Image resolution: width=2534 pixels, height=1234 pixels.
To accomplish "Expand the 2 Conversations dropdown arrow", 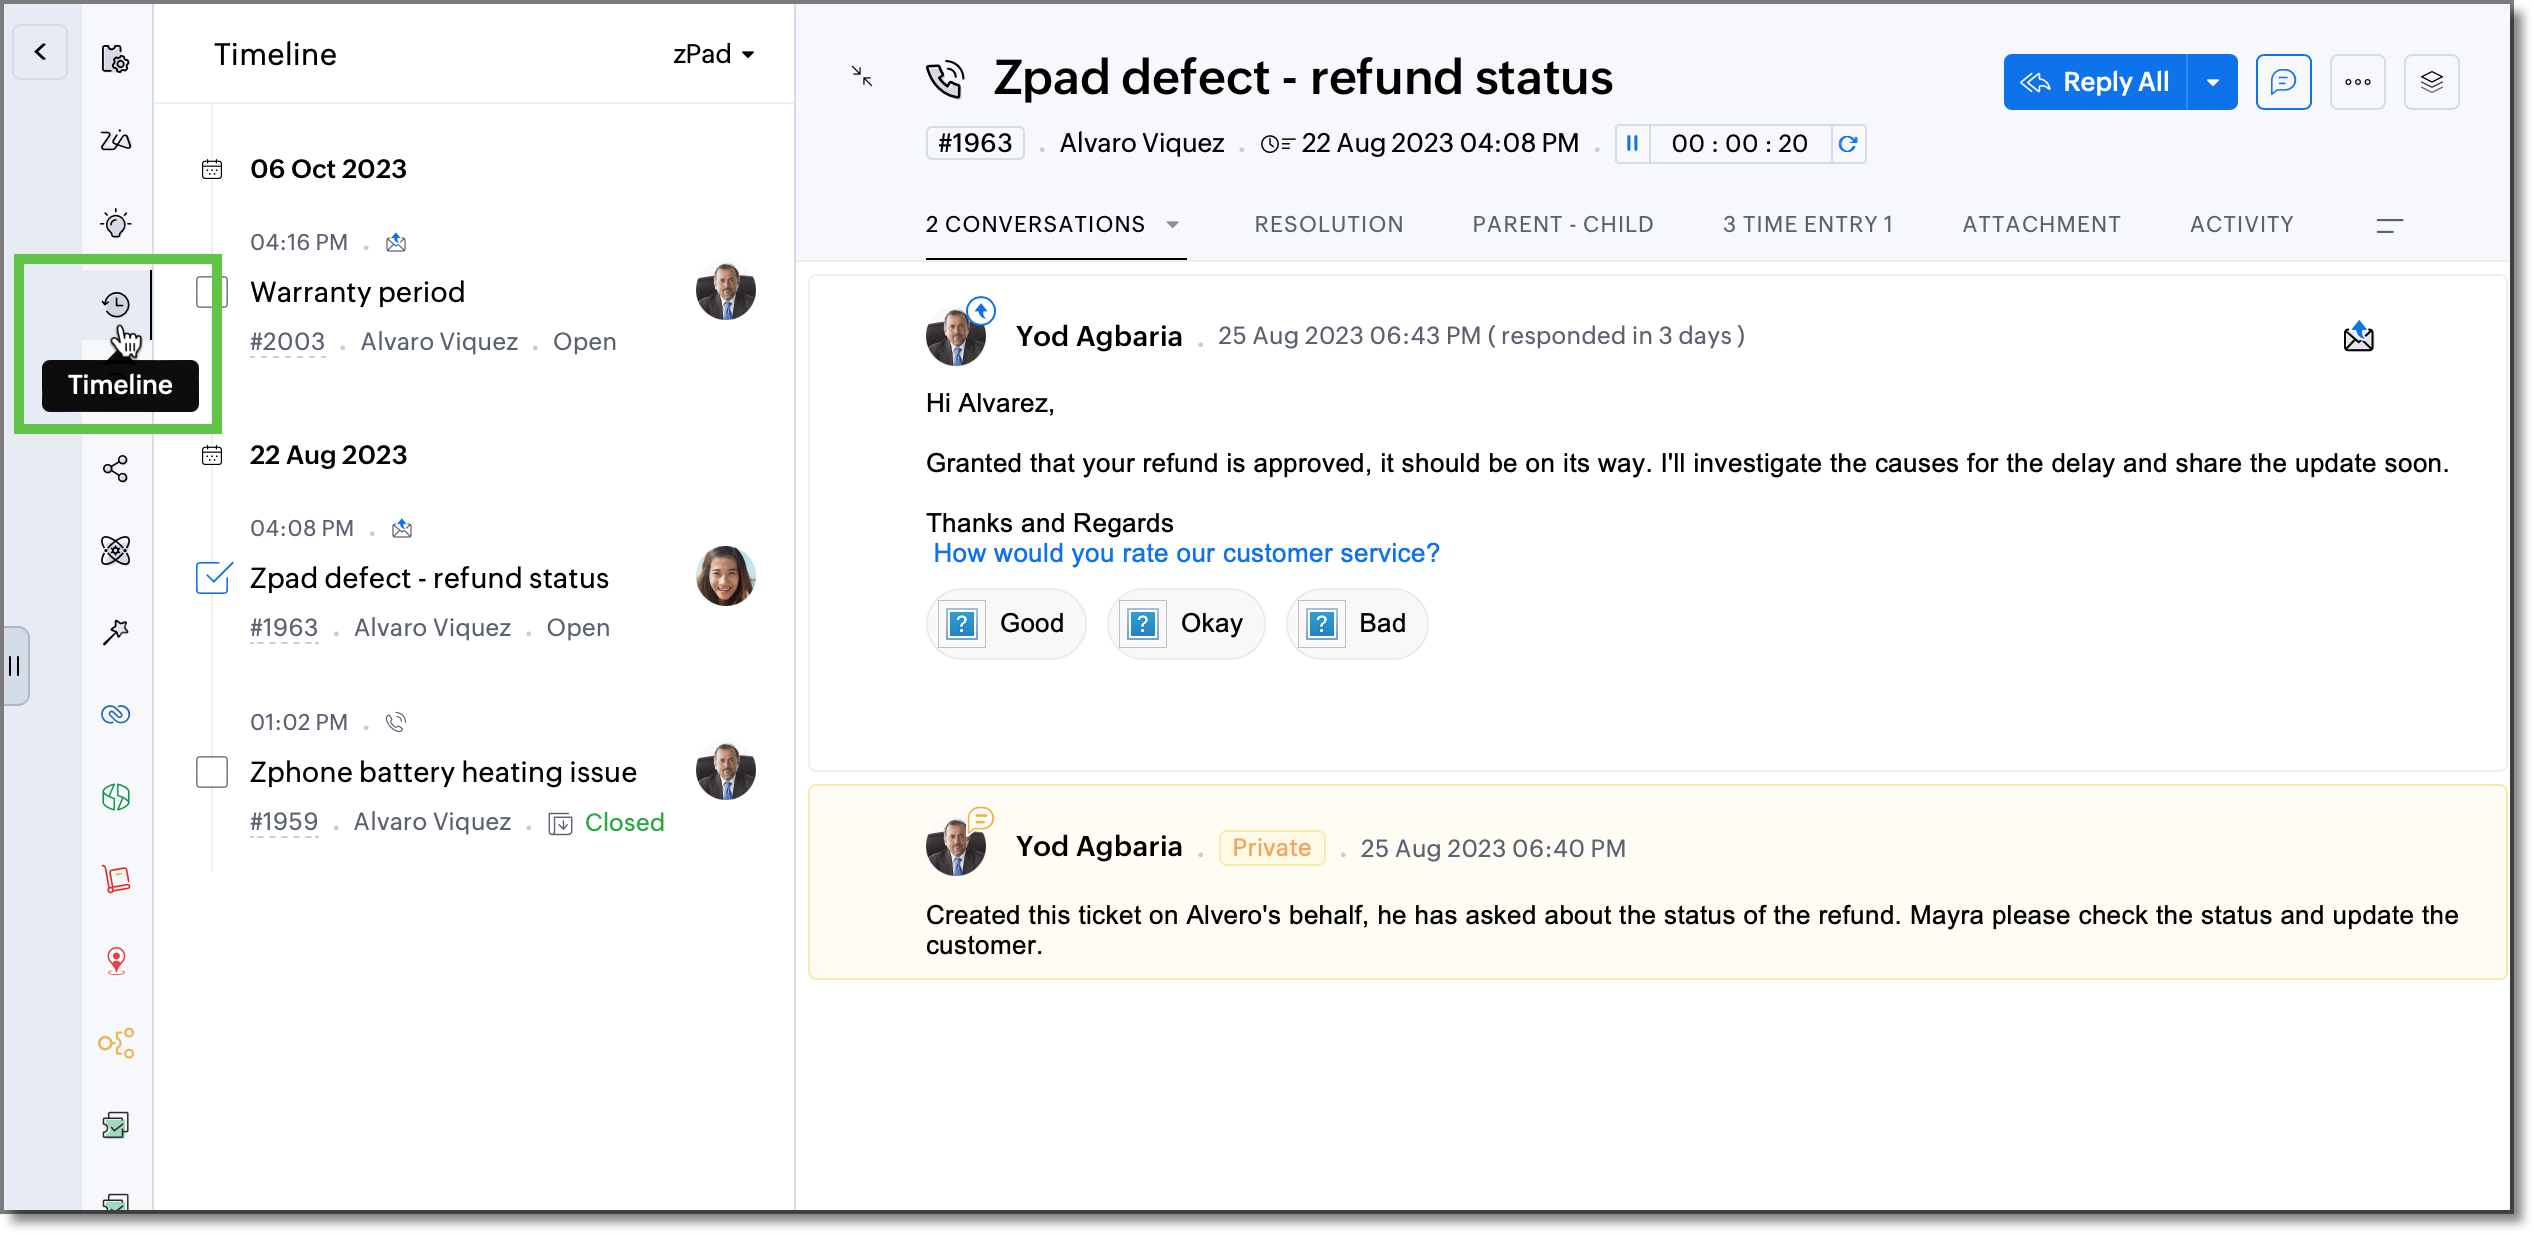I will pyautogui.click(x=1173, y=224).
